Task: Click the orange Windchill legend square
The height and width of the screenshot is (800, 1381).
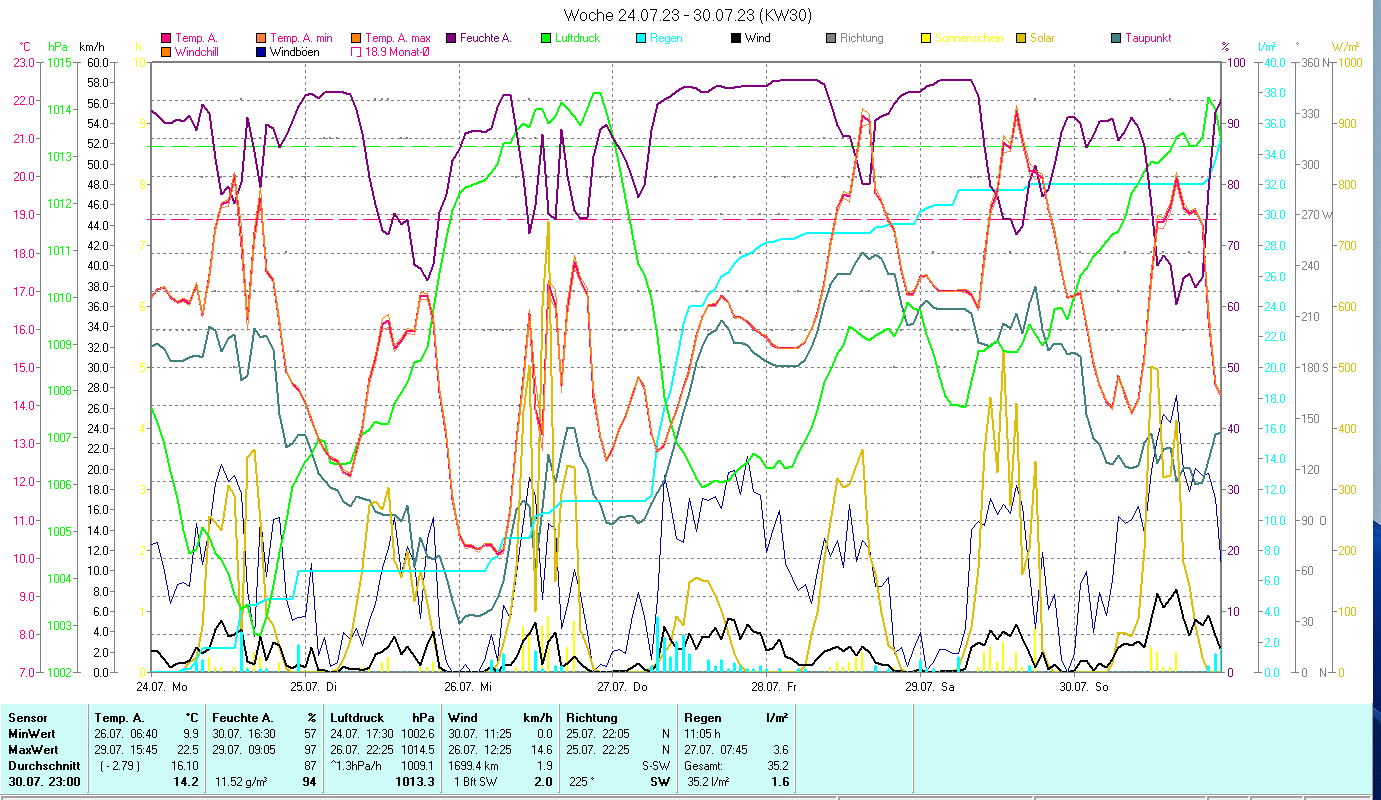Action: (166, 52)
